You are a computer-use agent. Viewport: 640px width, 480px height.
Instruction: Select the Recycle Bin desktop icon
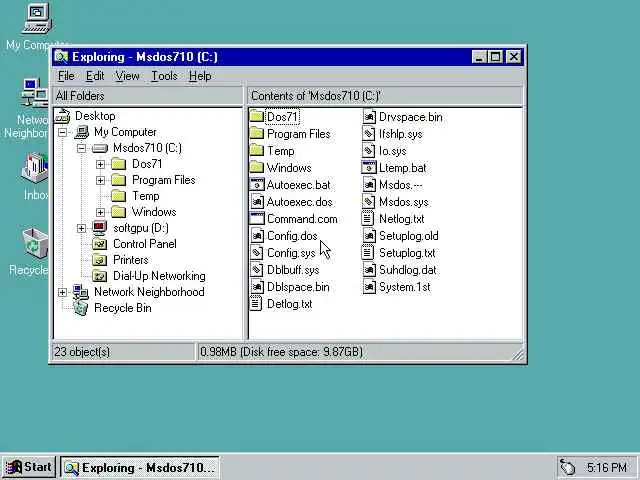[x=35, y=244]
